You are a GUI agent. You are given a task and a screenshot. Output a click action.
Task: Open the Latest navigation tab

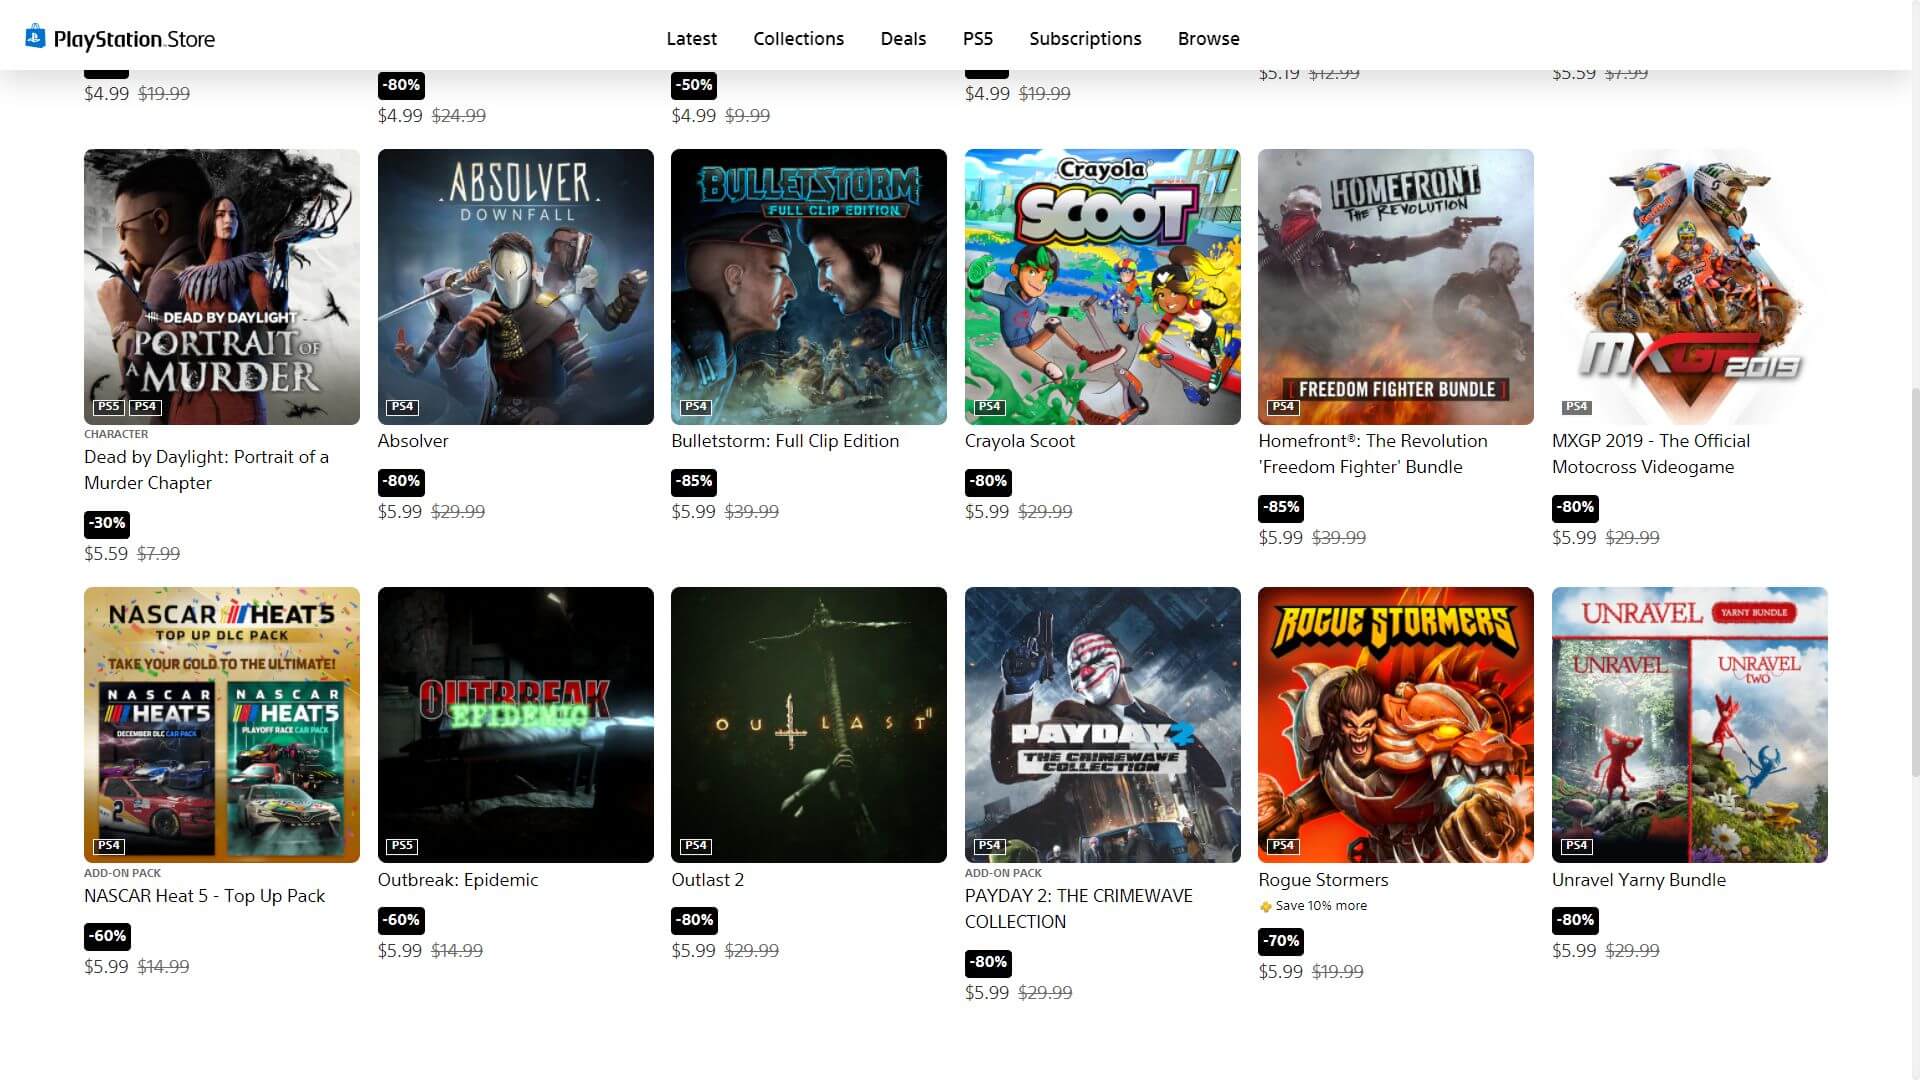(x=691, y=38)
